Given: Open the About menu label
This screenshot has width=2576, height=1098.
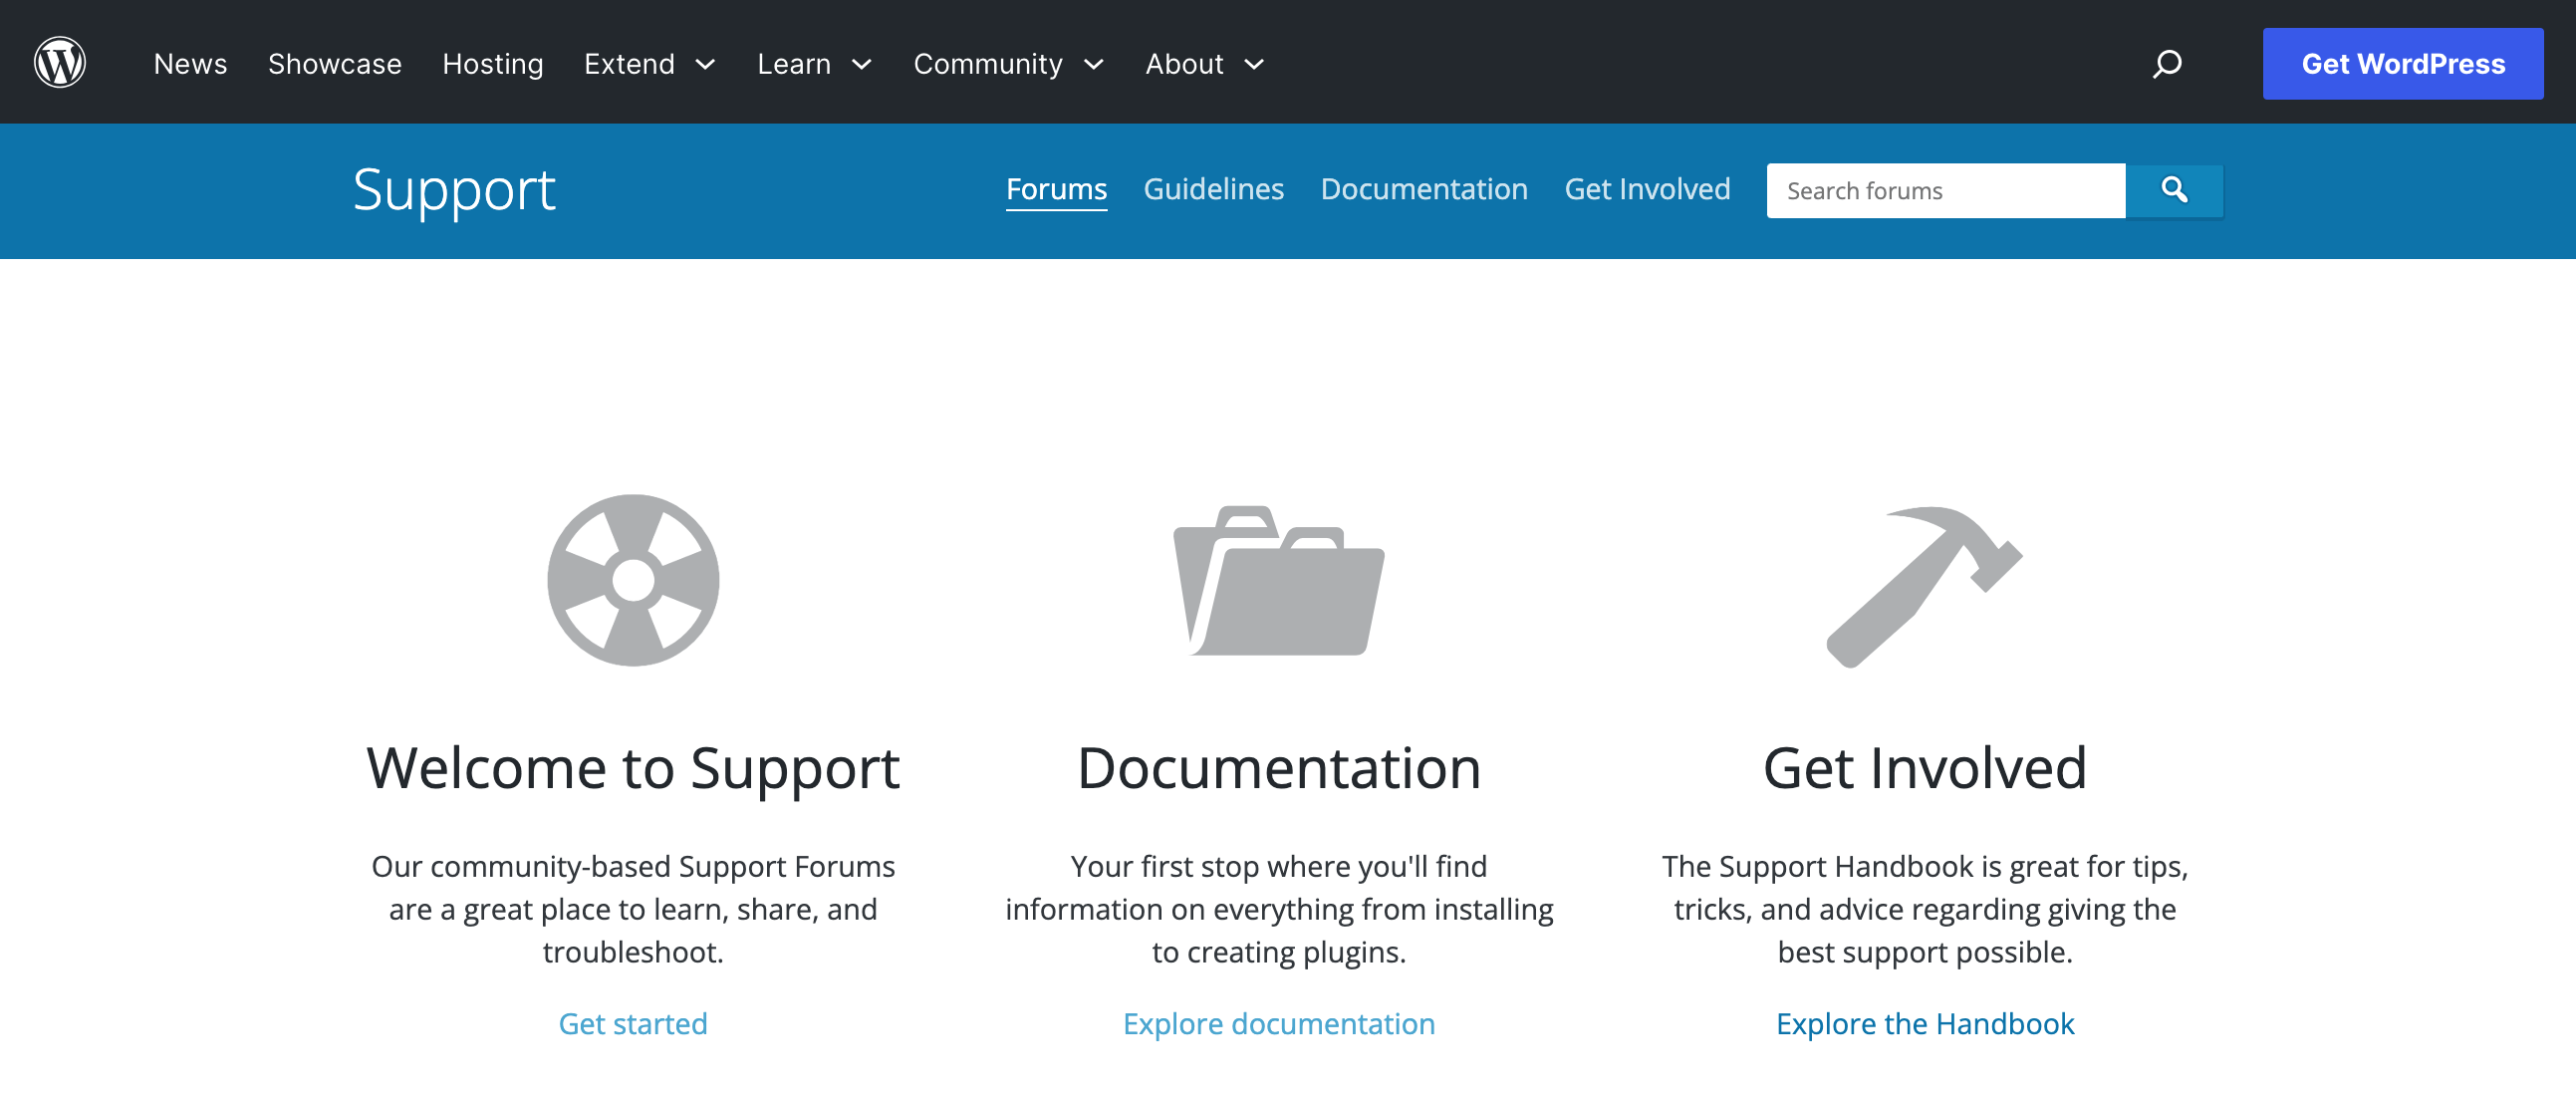Looking at the screenshot, I should (x=1184, y=64).
